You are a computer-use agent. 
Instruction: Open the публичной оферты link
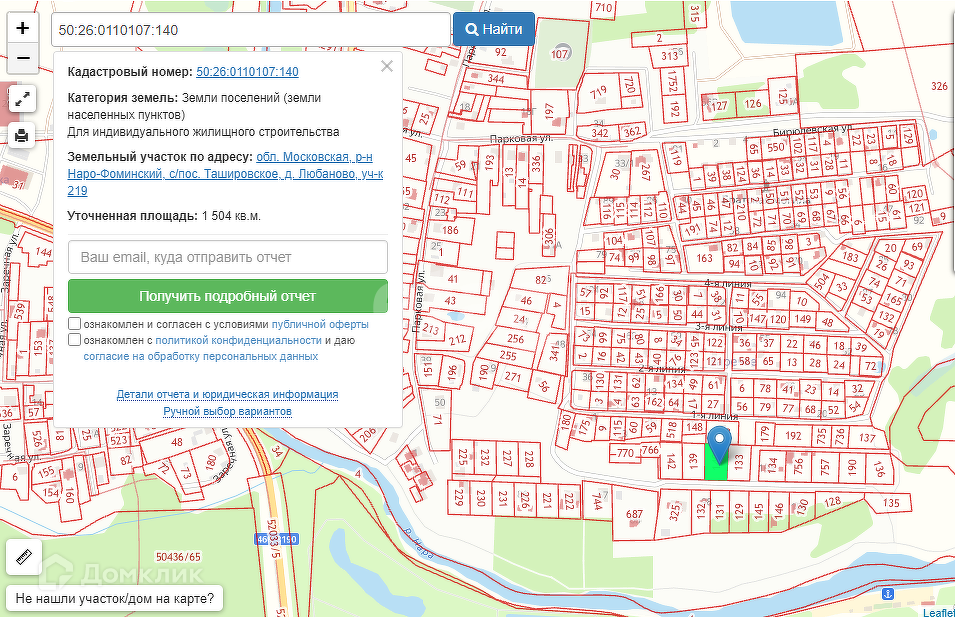(319, 325)
